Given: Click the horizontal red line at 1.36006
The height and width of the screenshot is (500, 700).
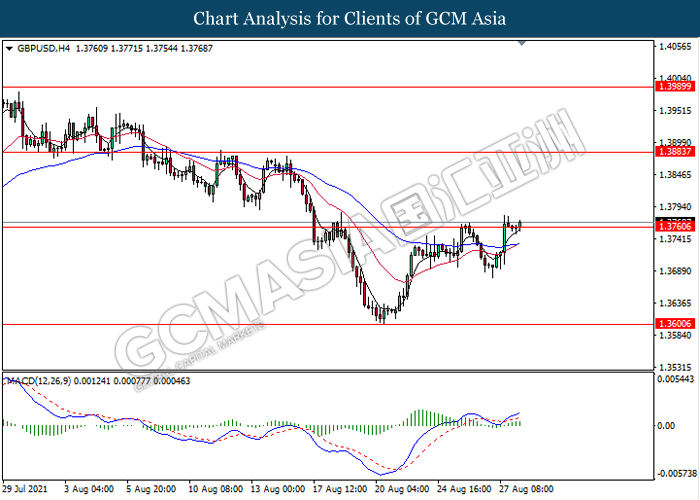Looking at the screenshot, I should (x=300, y=324).
